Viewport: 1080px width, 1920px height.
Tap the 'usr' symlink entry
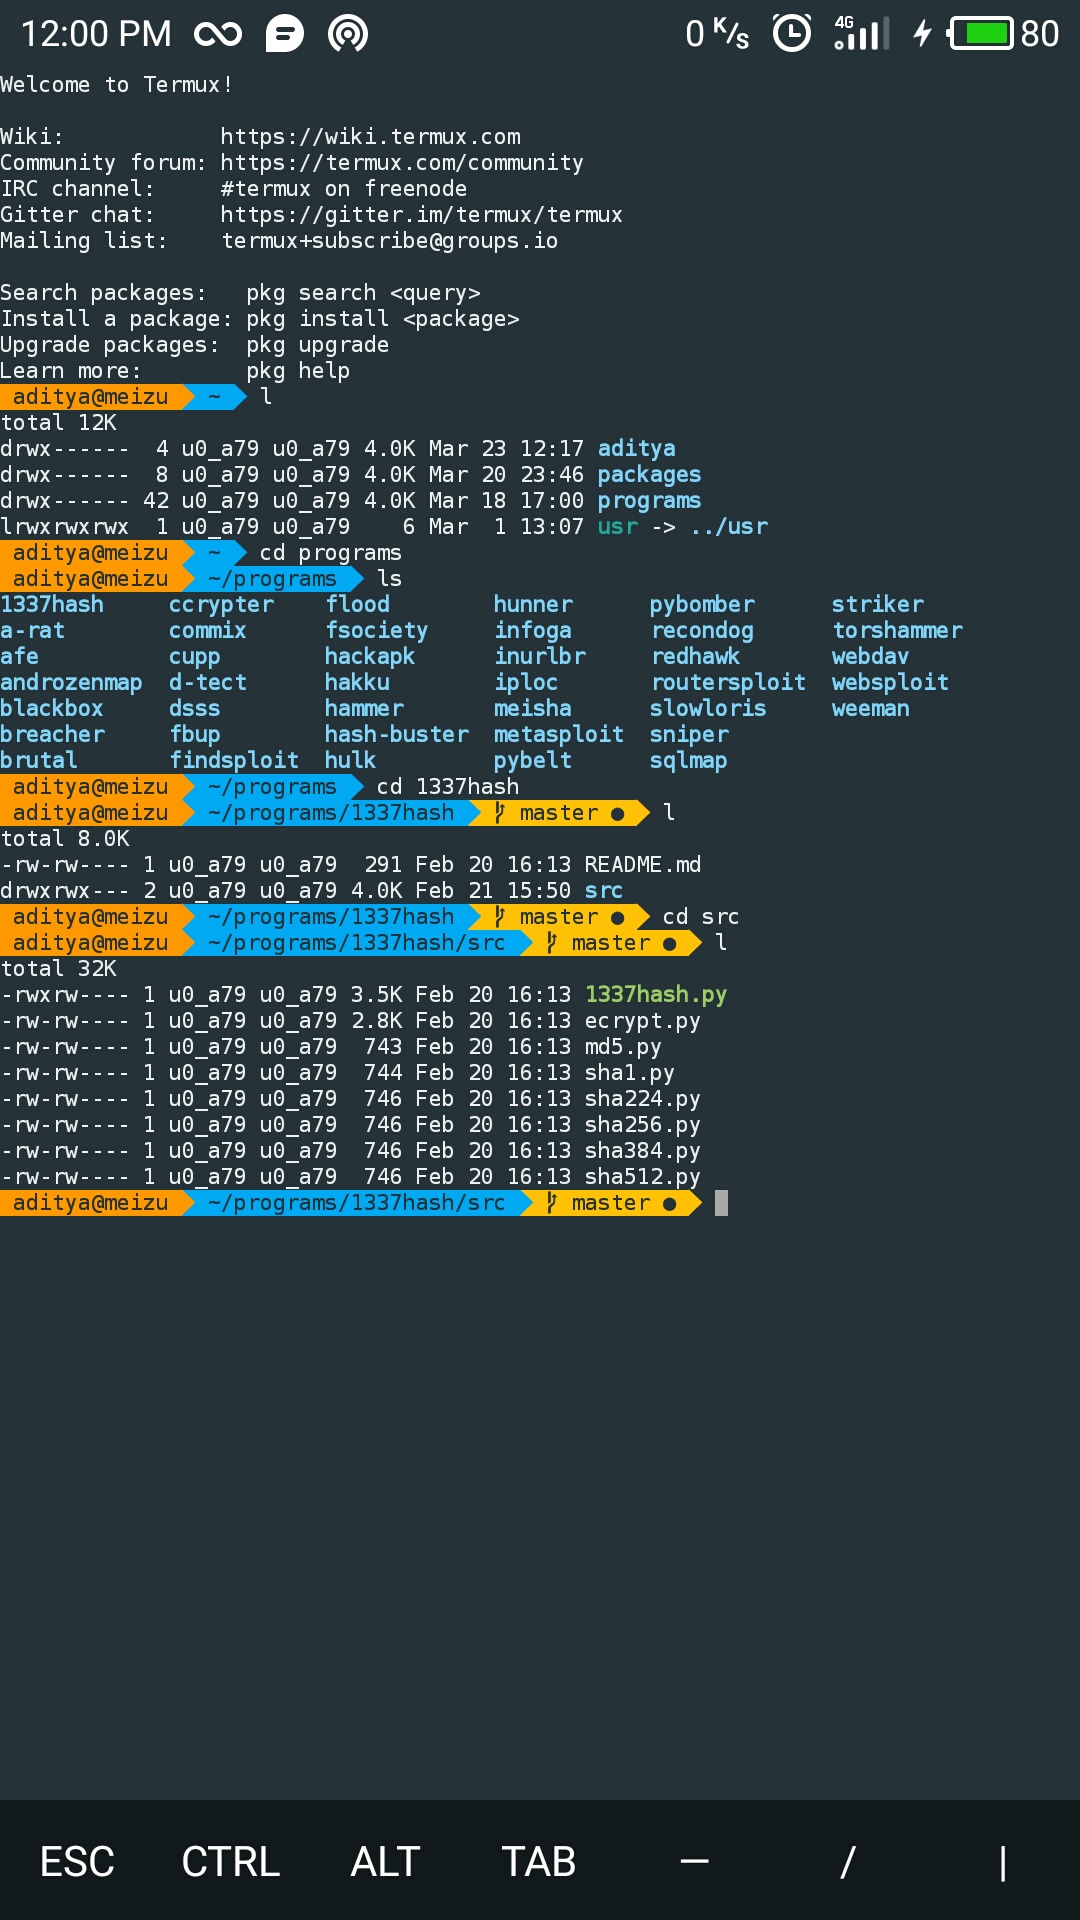click(x=617, y=527)
